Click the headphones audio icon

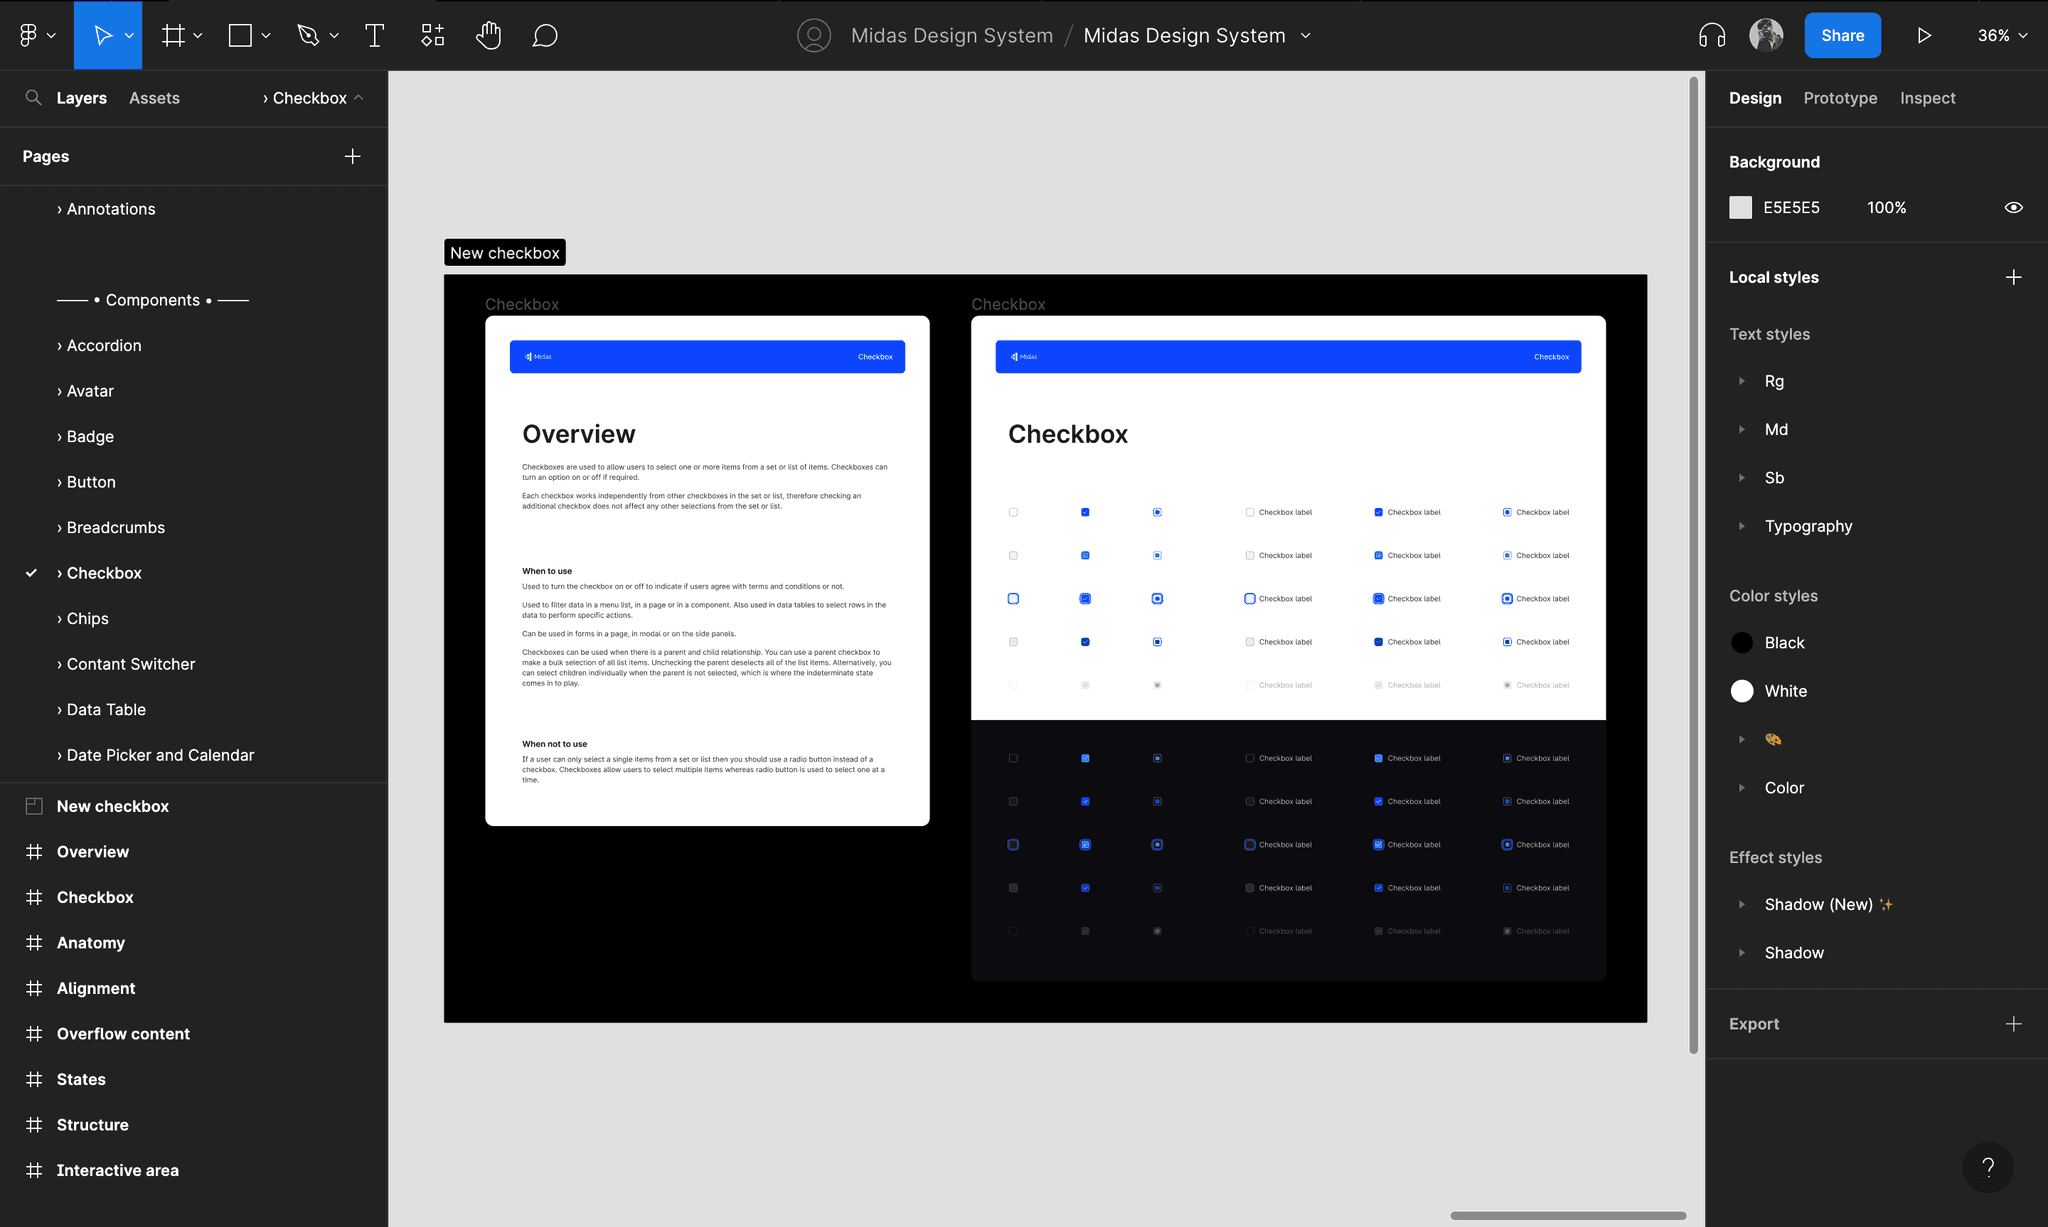tap(1712, 36)
